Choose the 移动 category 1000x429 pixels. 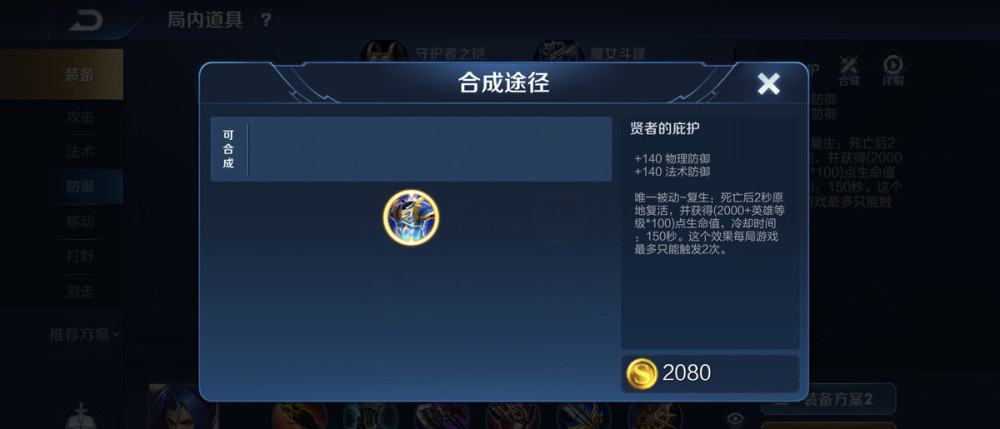(x=80, y=222)
